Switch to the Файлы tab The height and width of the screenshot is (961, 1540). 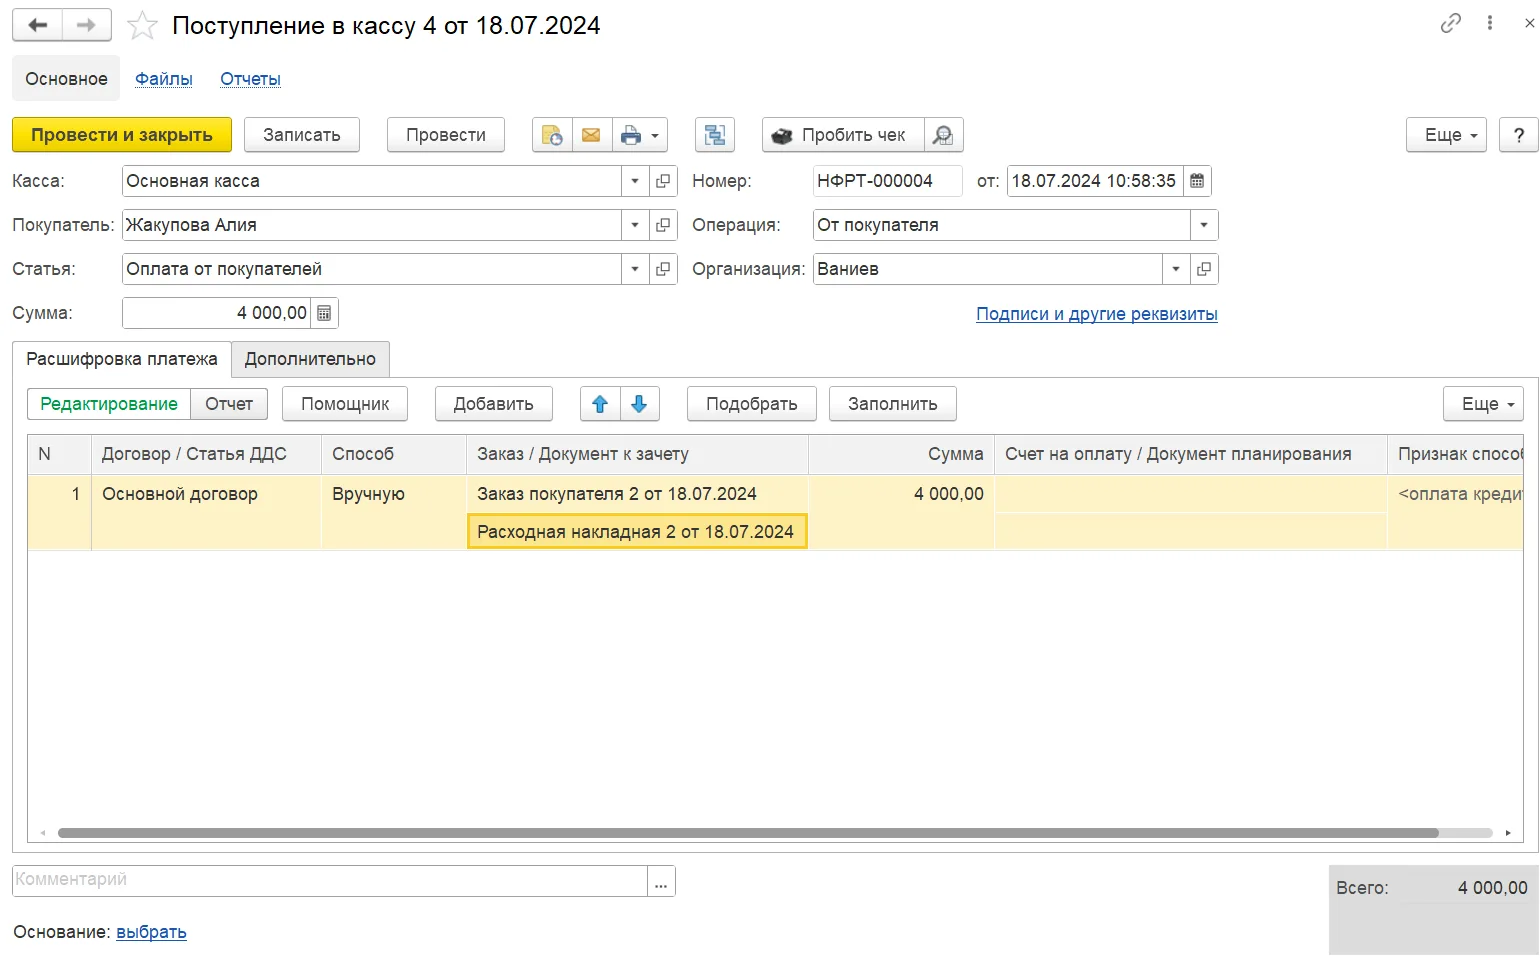point(164,79)
